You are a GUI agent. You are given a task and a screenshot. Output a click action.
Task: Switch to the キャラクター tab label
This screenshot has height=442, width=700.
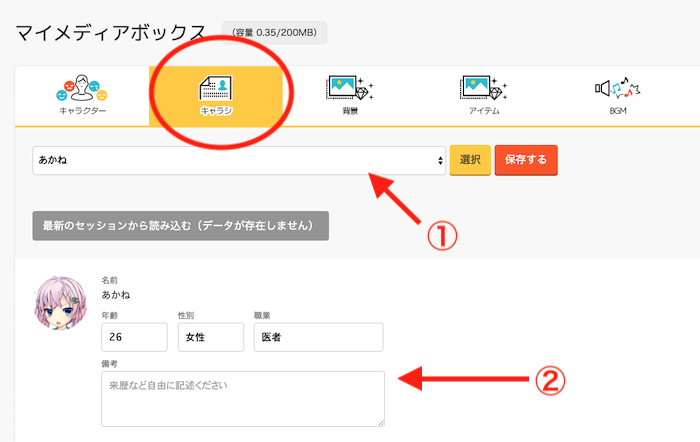(82, 111)
